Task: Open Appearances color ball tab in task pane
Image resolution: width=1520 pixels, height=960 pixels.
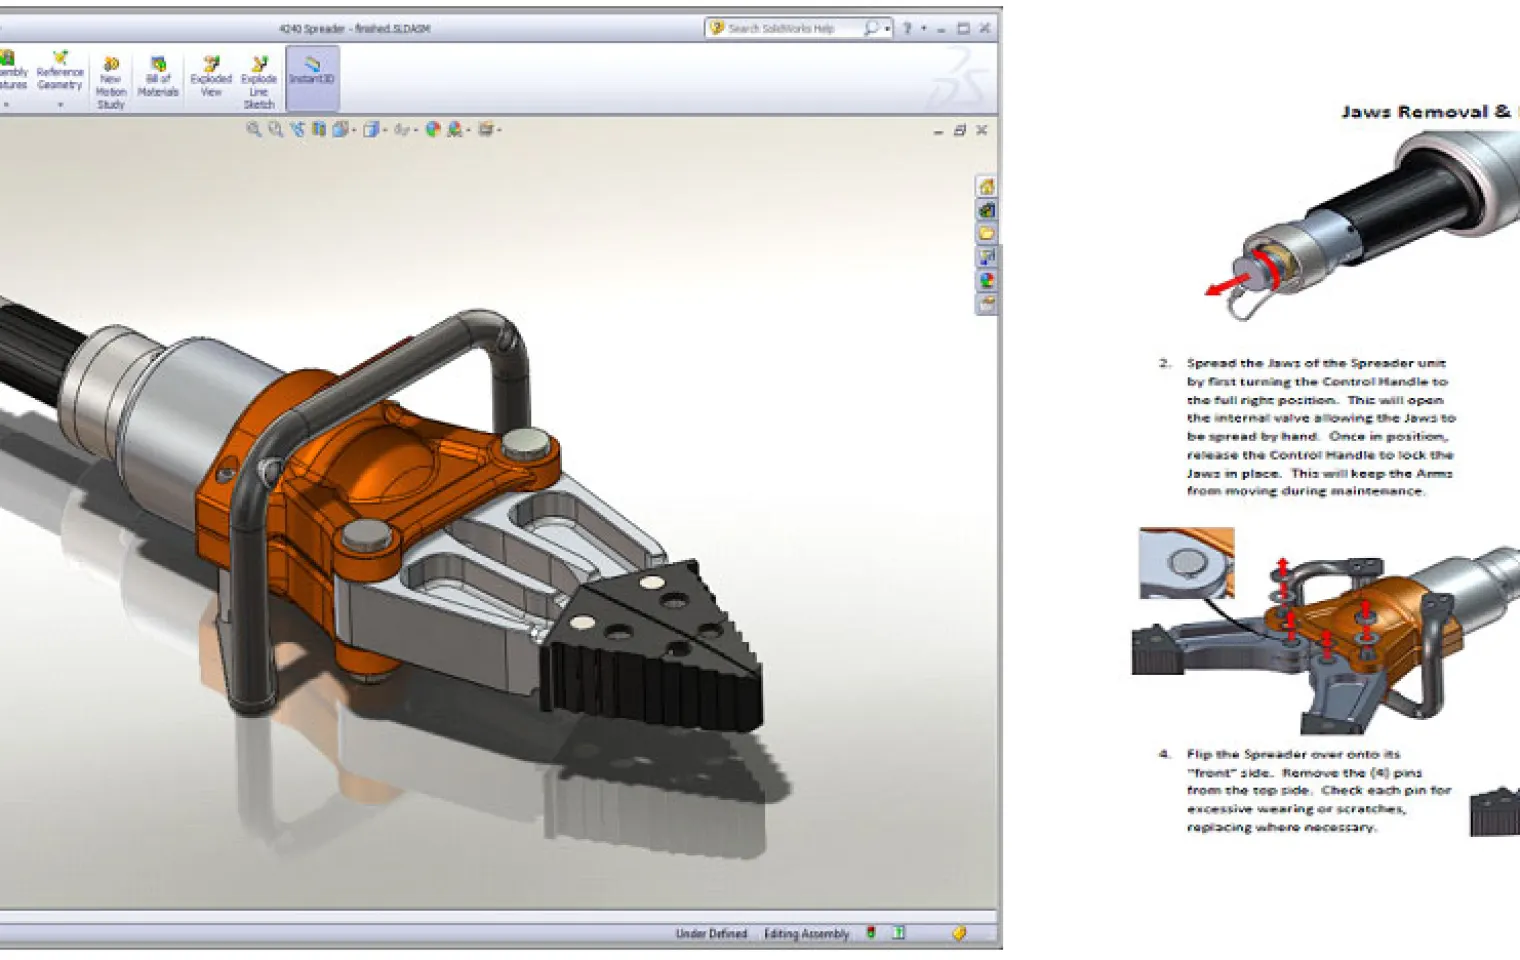Action: click(x=986, y=280)
